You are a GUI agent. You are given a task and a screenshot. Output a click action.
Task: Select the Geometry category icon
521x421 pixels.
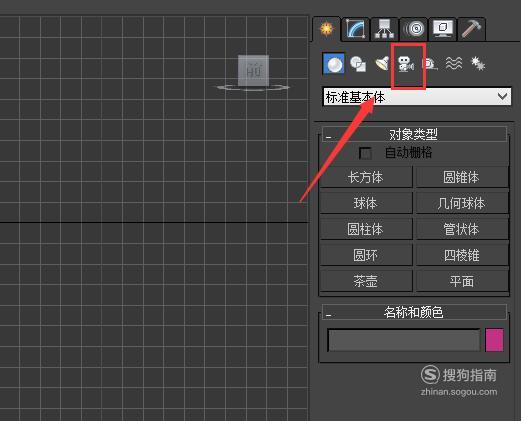(x=334, y=64)
